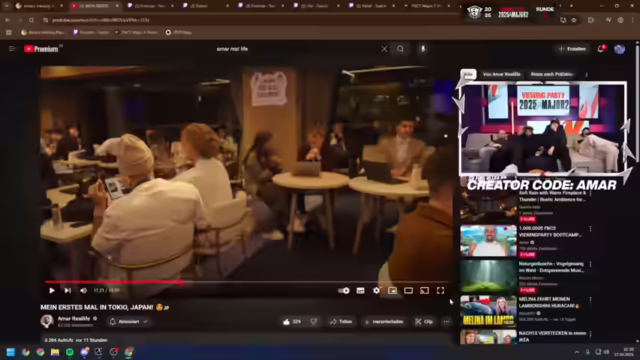
Task: Create a clip with Clip button
Action: pos(424,322)
